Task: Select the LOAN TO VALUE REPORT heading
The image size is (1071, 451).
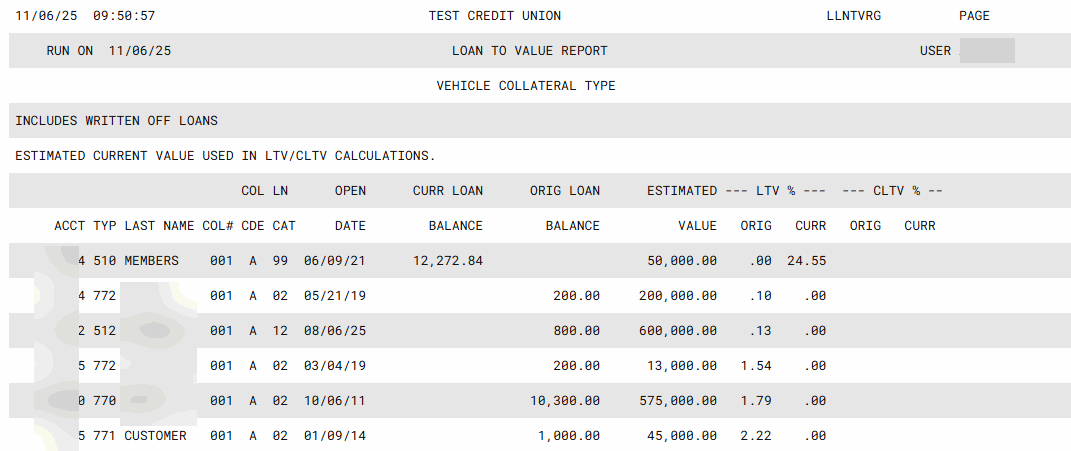Action: pos(529,51)
